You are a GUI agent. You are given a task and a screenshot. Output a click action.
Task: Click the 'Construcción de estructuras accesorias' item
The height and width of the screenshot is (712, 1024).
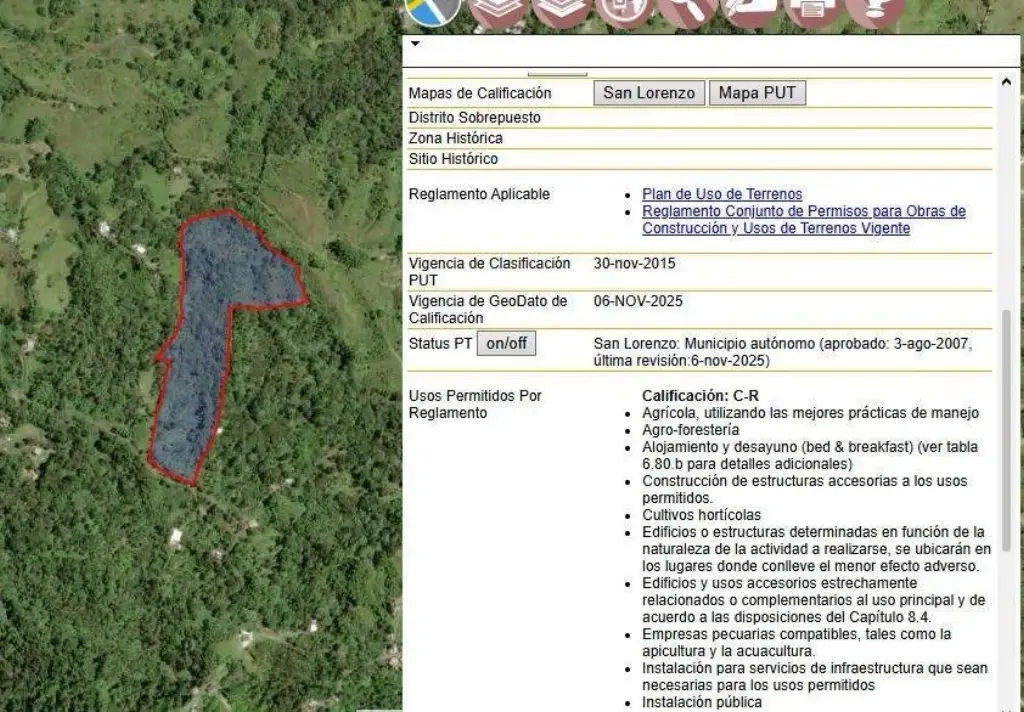coord(805,489)
